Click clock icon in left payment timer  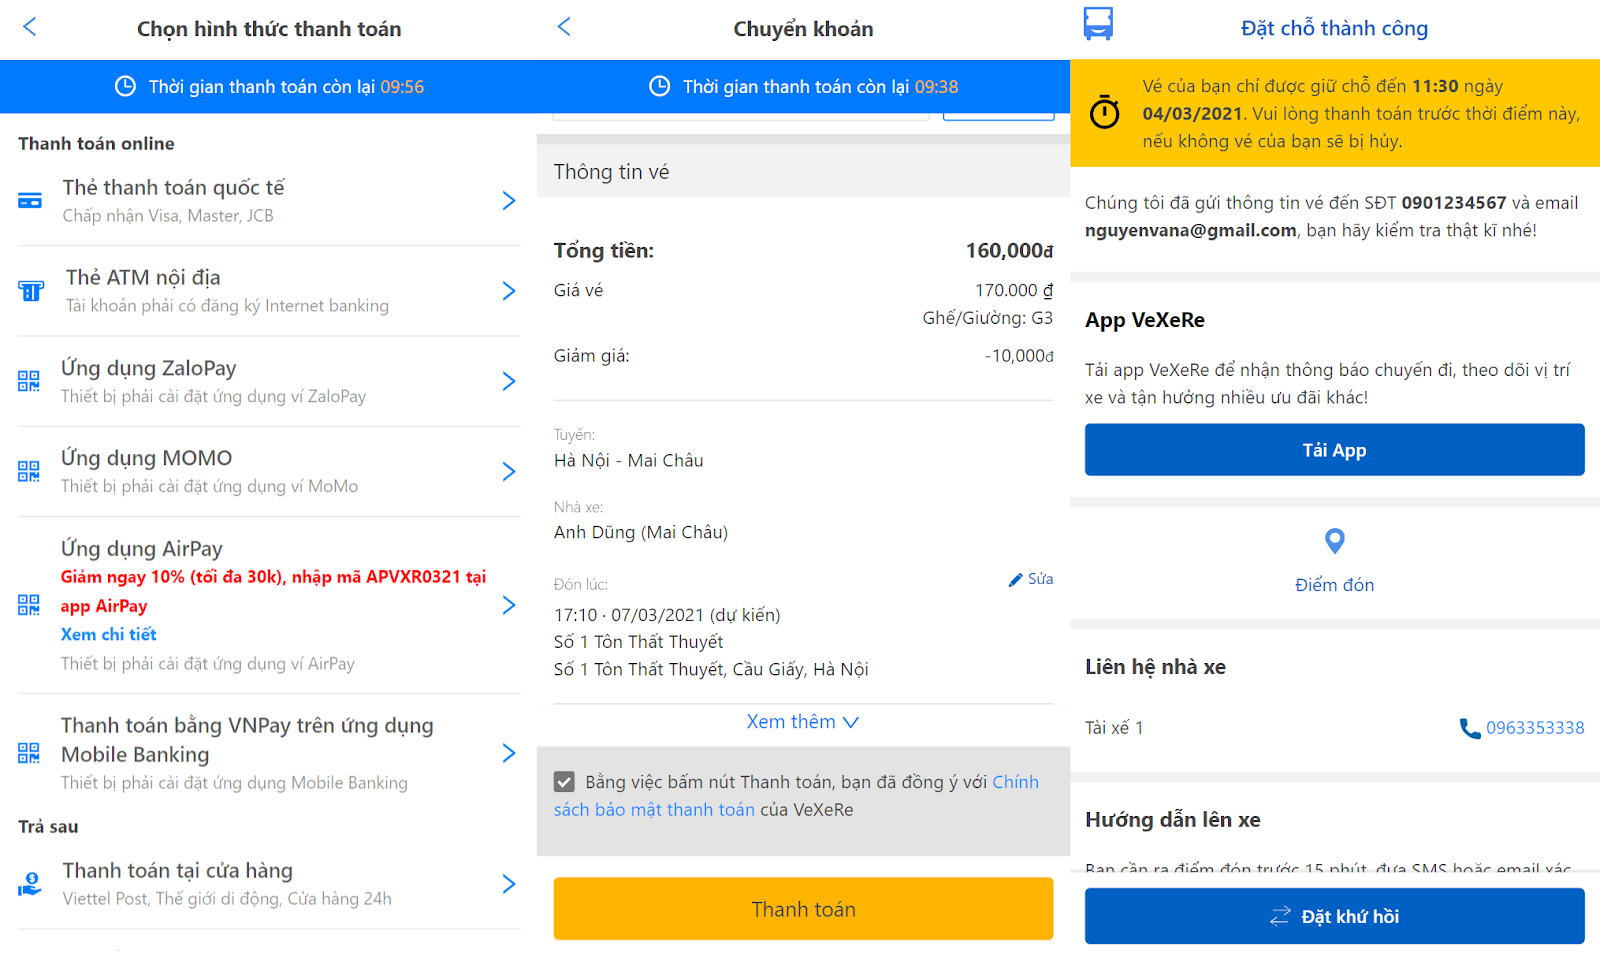coord(125,86)
